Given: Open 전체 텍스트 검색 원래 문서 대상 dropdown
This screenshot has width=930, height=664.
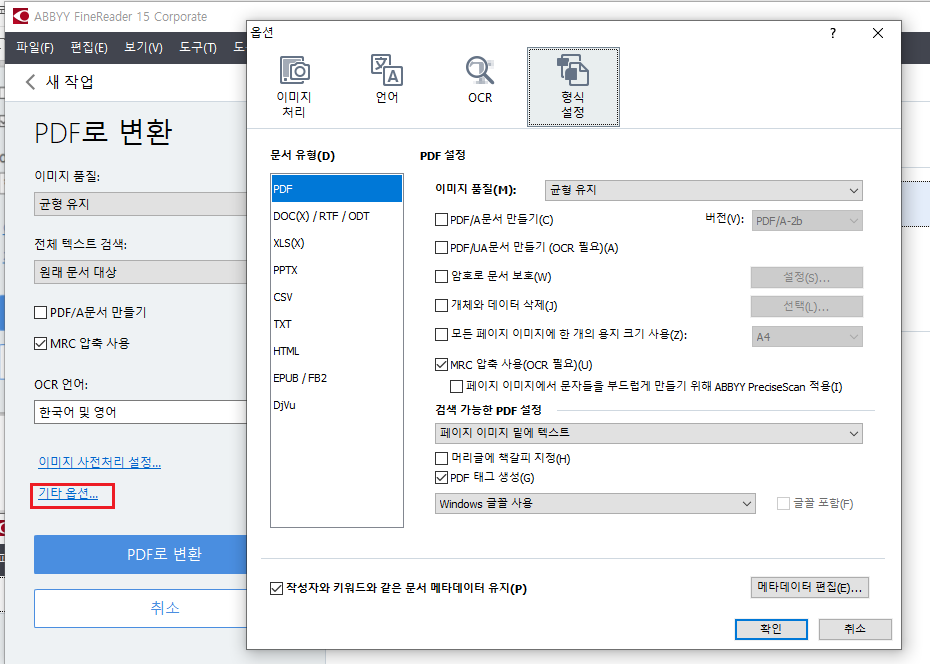Looking at the screenshot, I should pos(140,272).
